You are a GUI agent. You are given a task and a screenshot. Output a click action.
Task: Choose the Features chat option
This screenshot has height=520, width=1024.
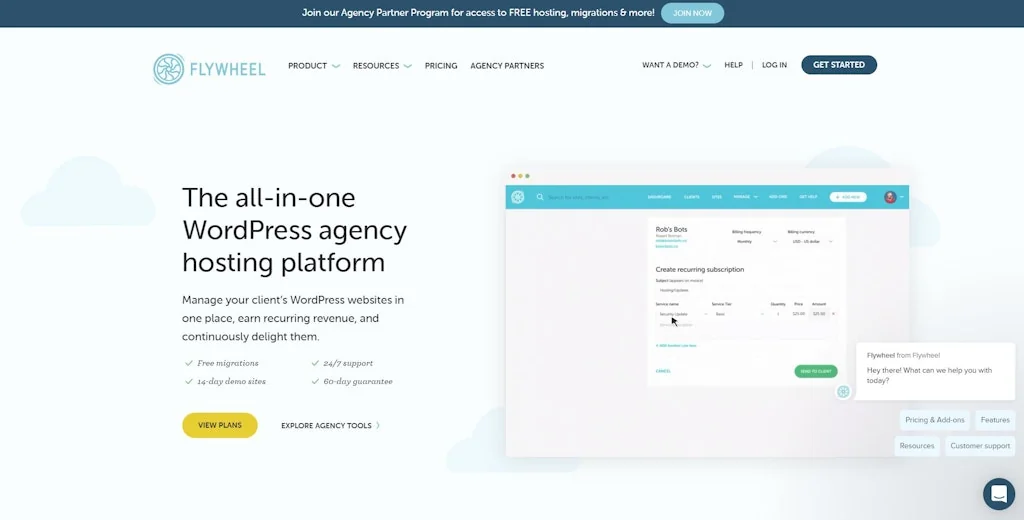point(995,420)
